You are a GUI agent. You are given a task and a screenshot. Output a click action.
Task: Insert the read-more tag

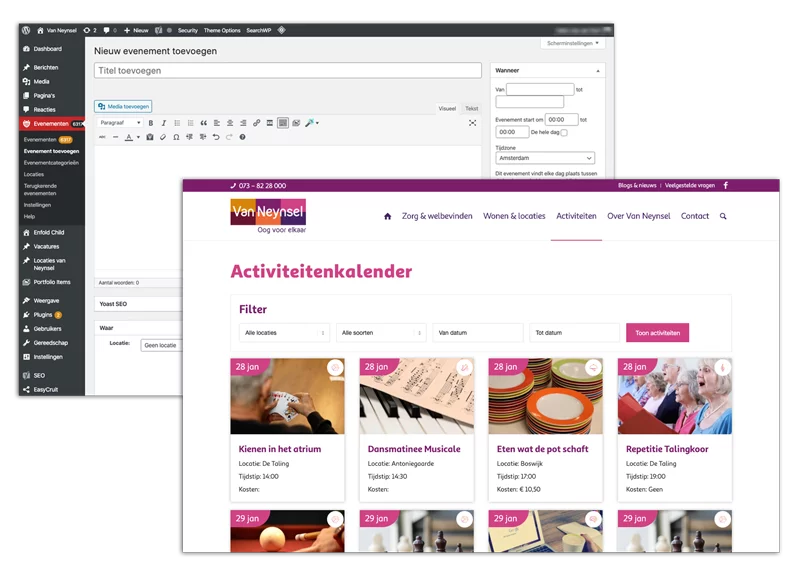(x=270, y=123)
